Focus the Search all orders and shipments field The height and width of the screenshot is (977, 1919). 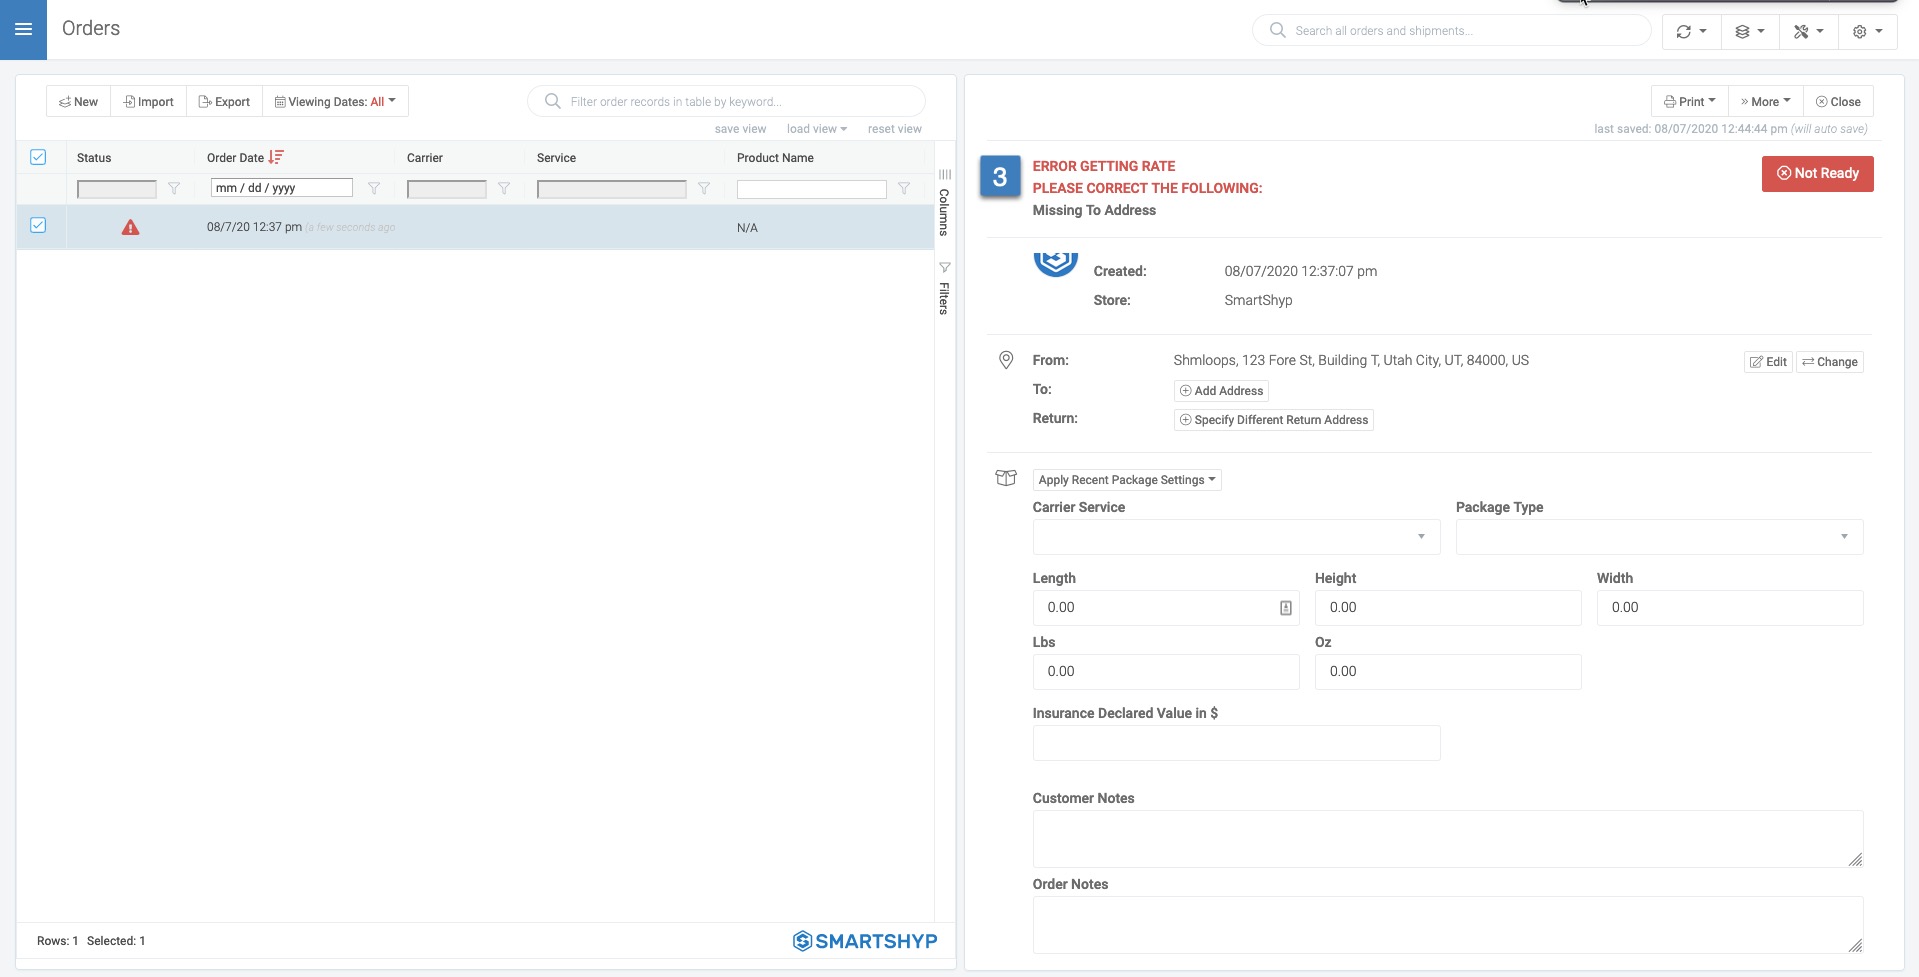(1451, 30)
